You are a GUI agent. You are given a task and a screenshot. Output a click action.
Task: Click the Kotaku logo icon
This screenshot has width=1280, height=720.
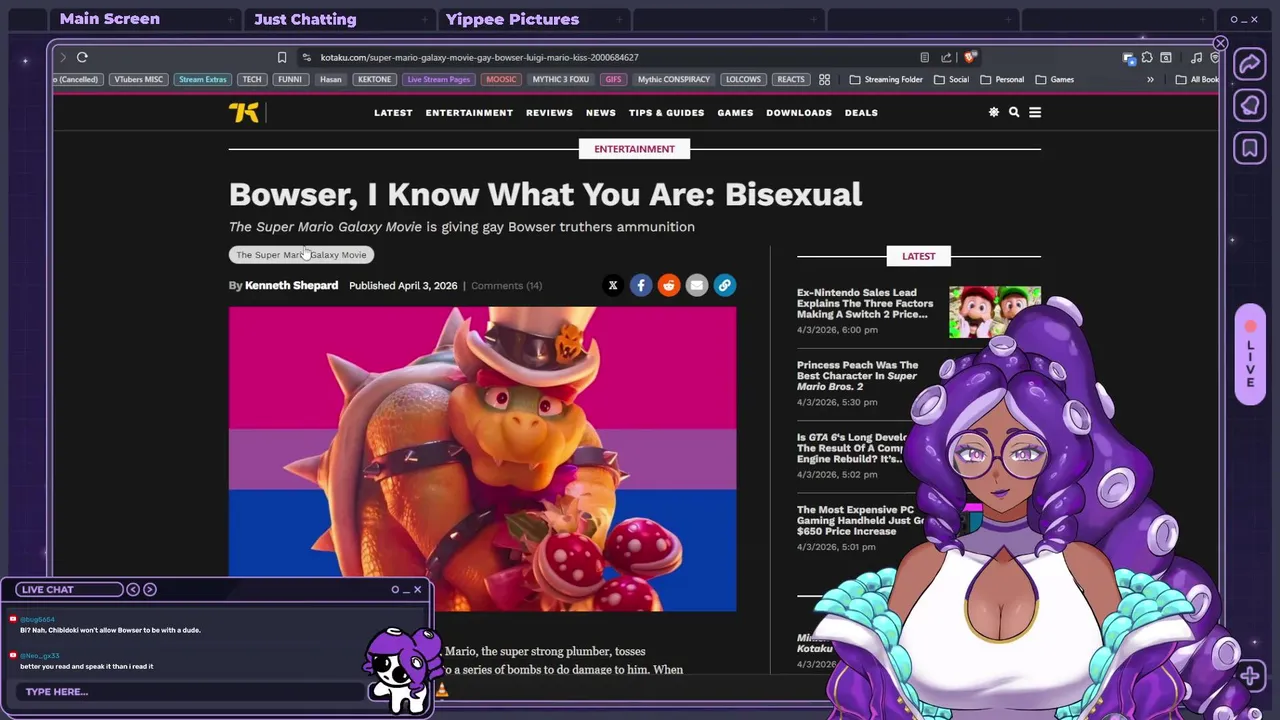click(x=243, y=113)
